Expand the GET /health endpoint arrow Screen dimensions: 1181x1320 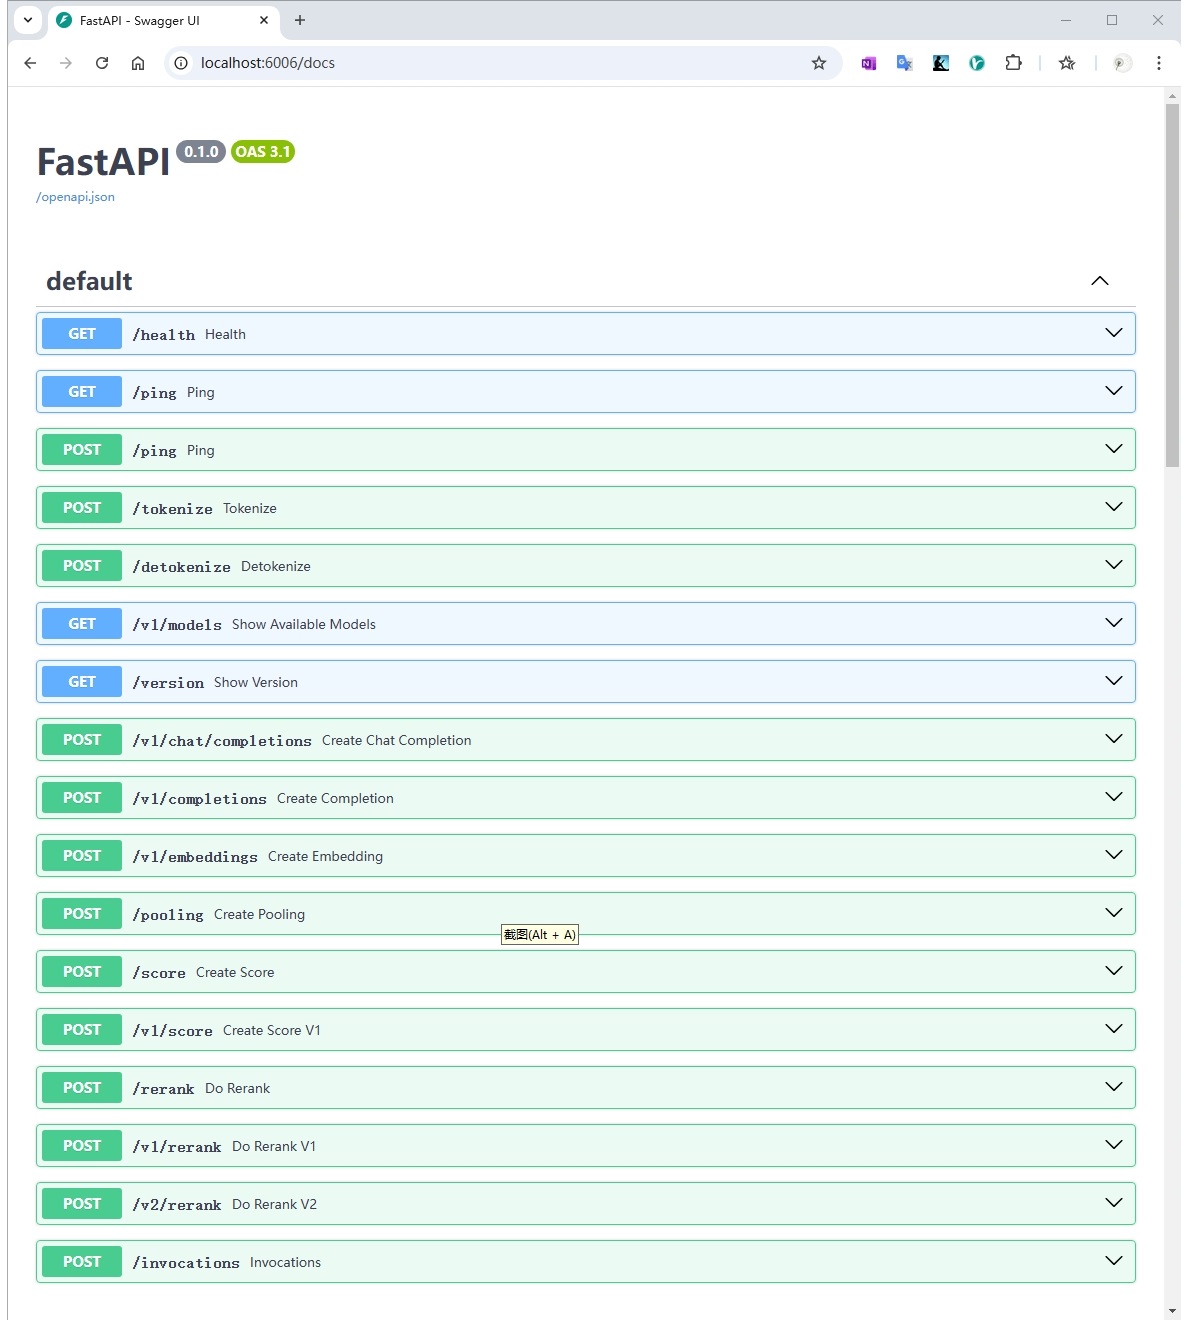pyautogui.click(x=1114, y=333)
